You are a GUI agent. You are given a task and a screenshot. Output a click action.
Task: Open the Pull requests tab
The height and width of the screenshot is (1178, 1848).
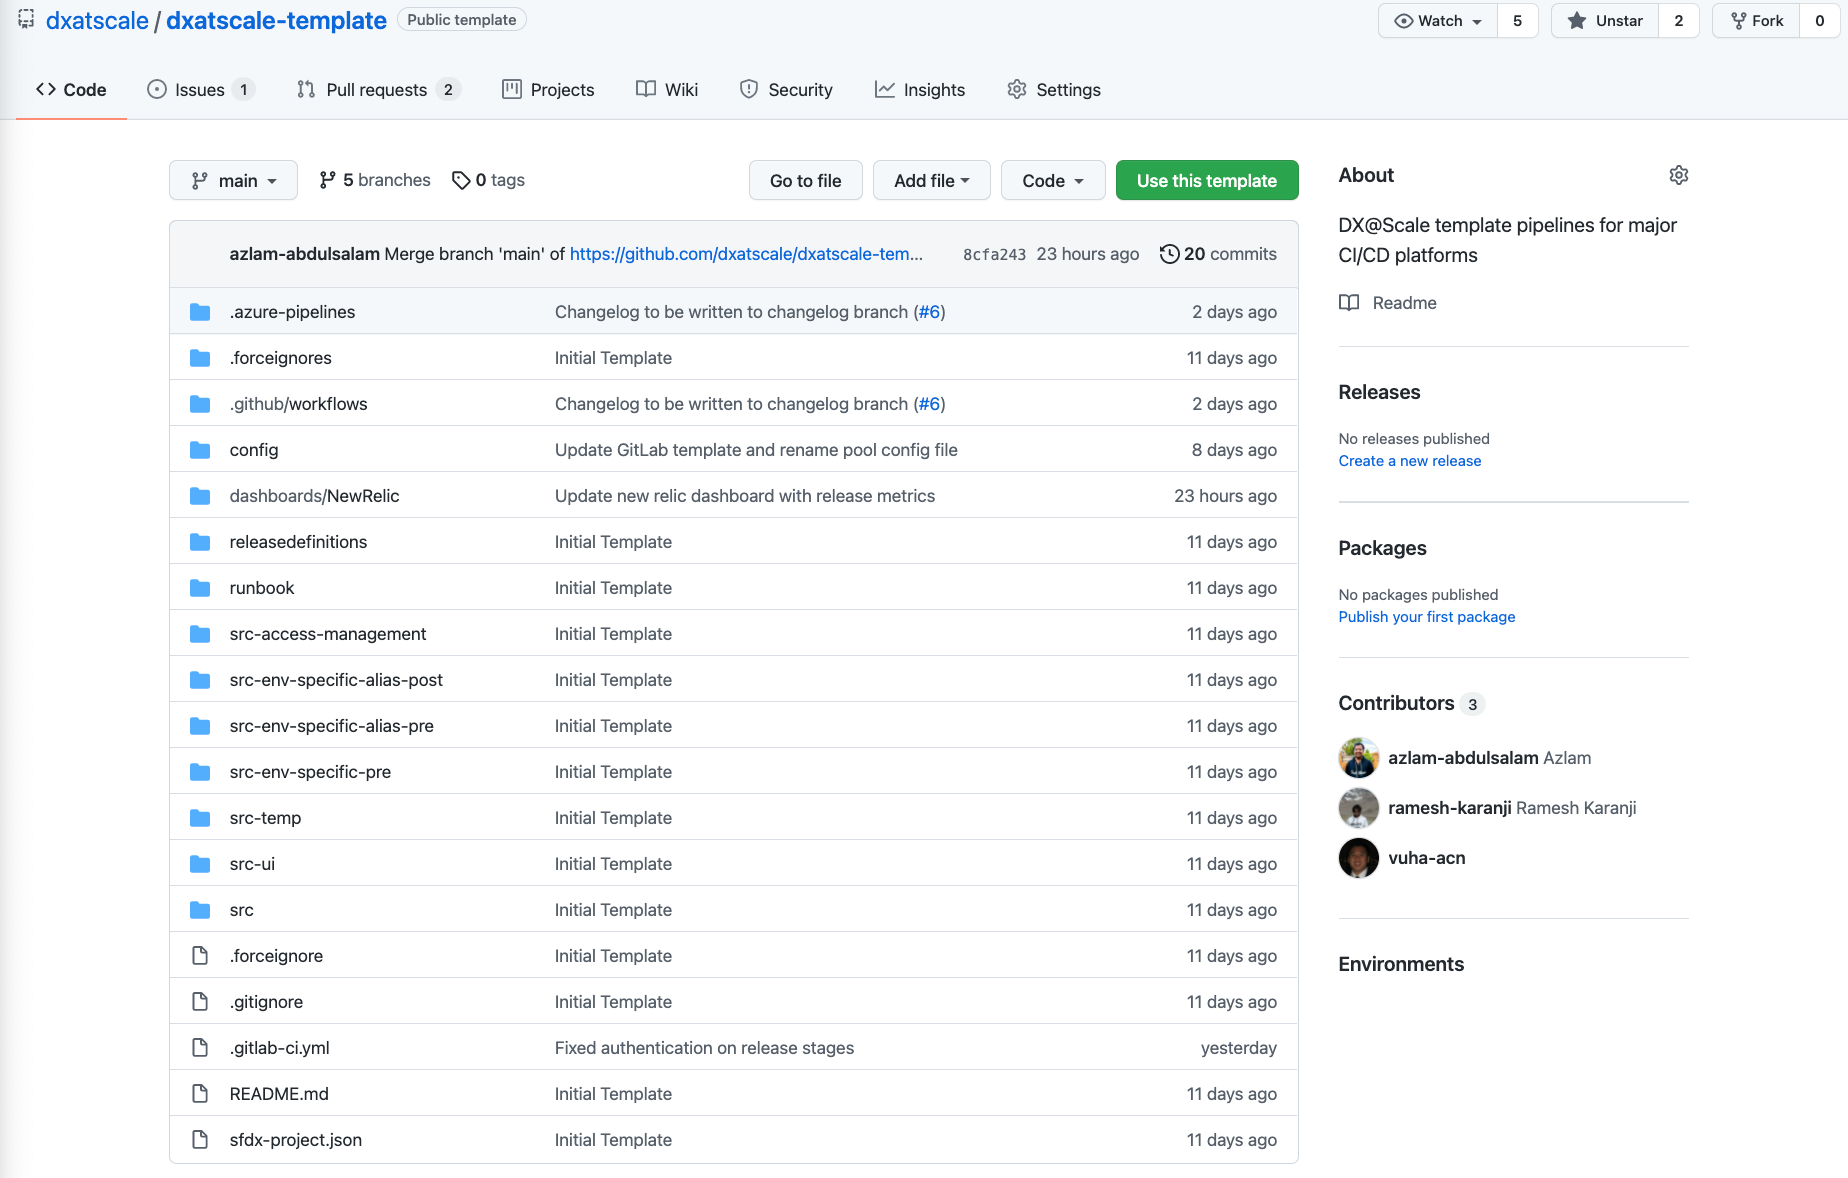tap(378, 89)
